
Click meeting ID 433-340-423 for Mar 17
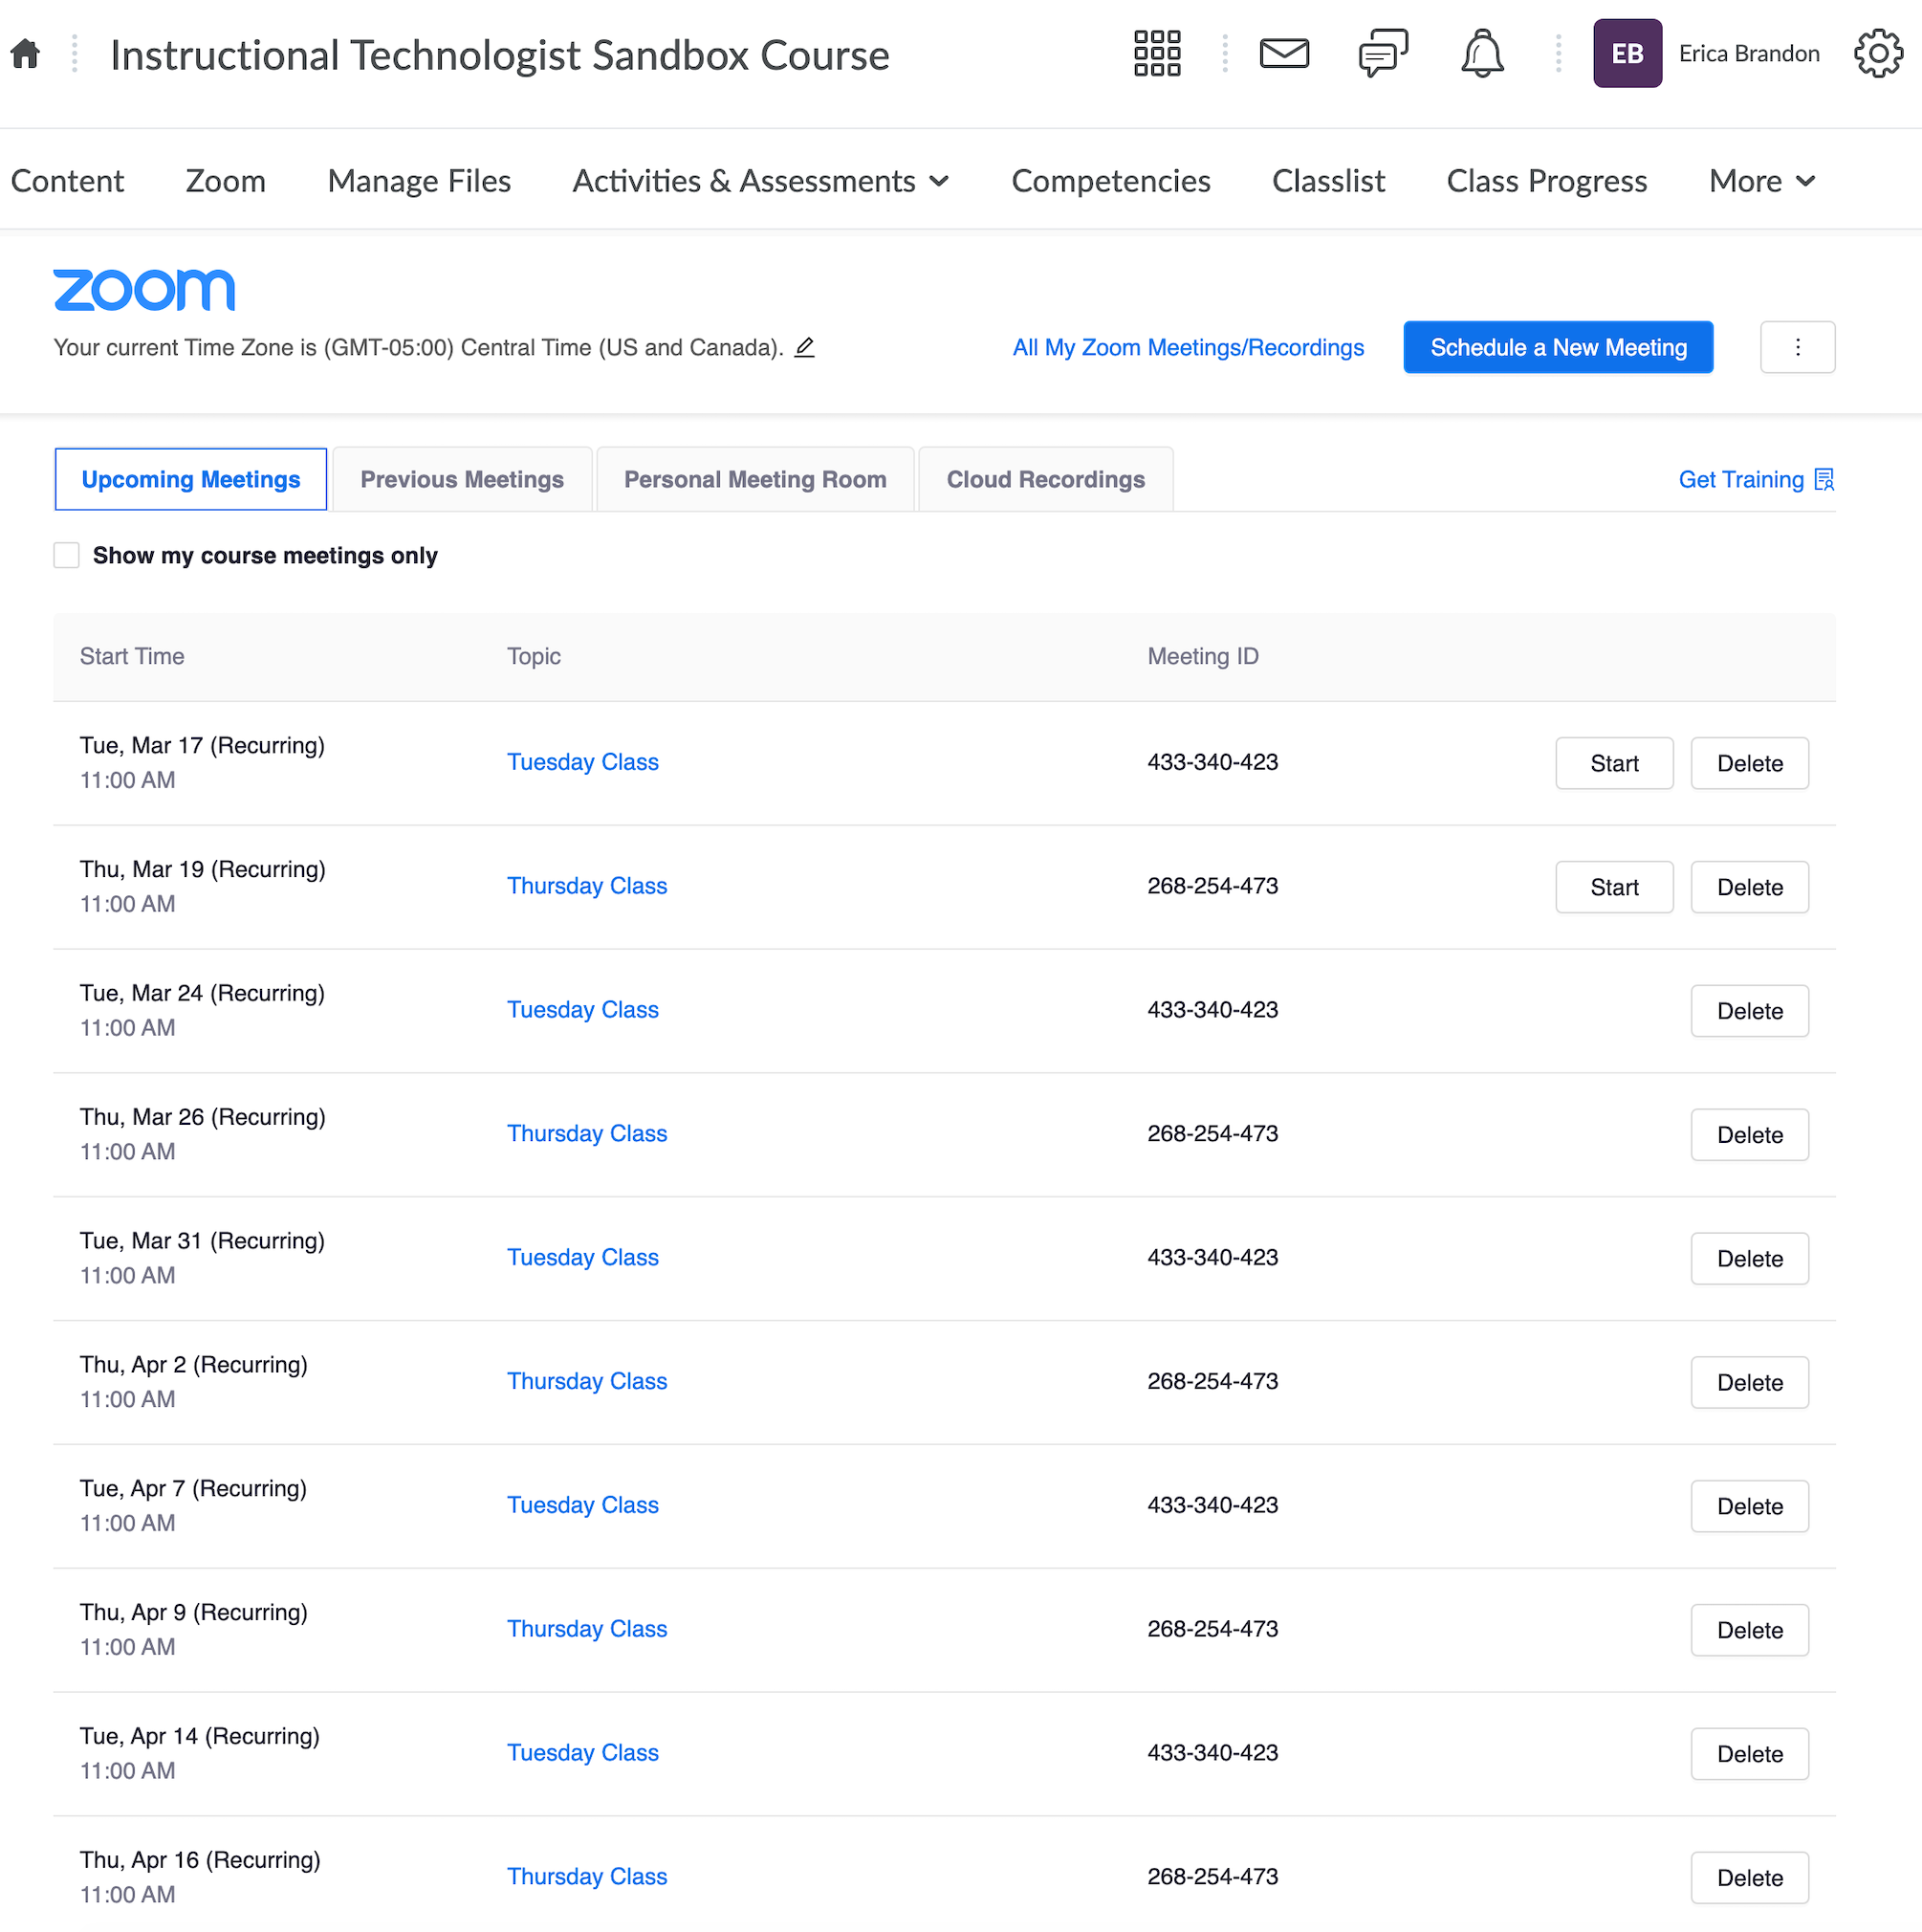(1213, 762)
